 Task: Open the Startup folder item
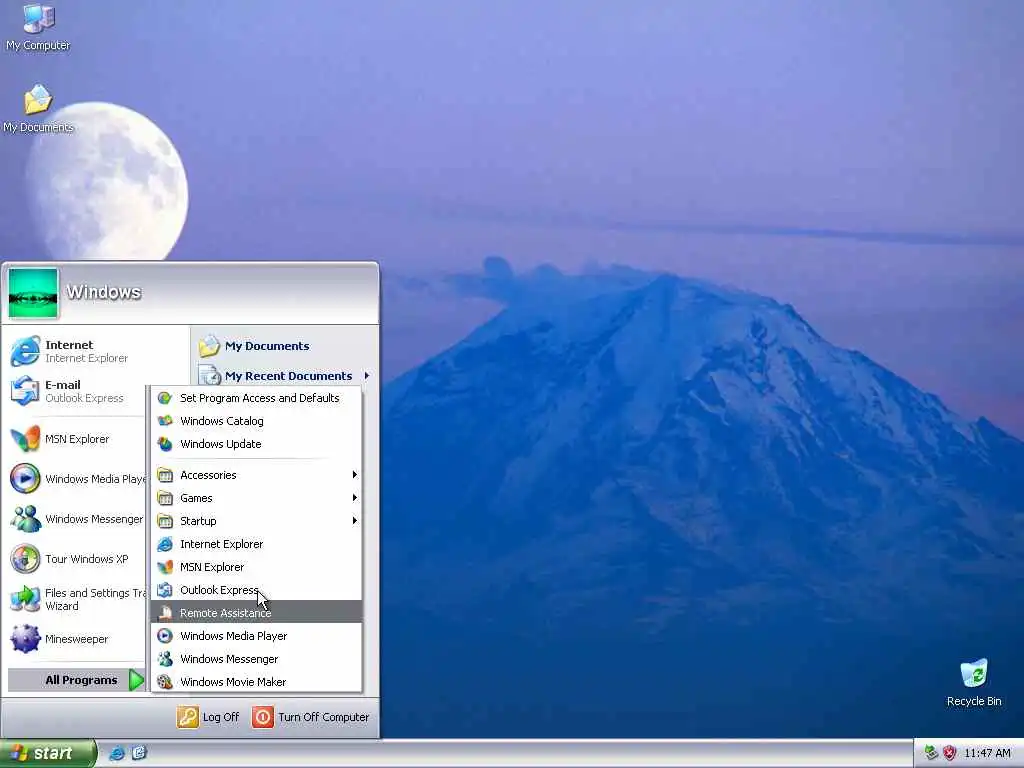257,521
